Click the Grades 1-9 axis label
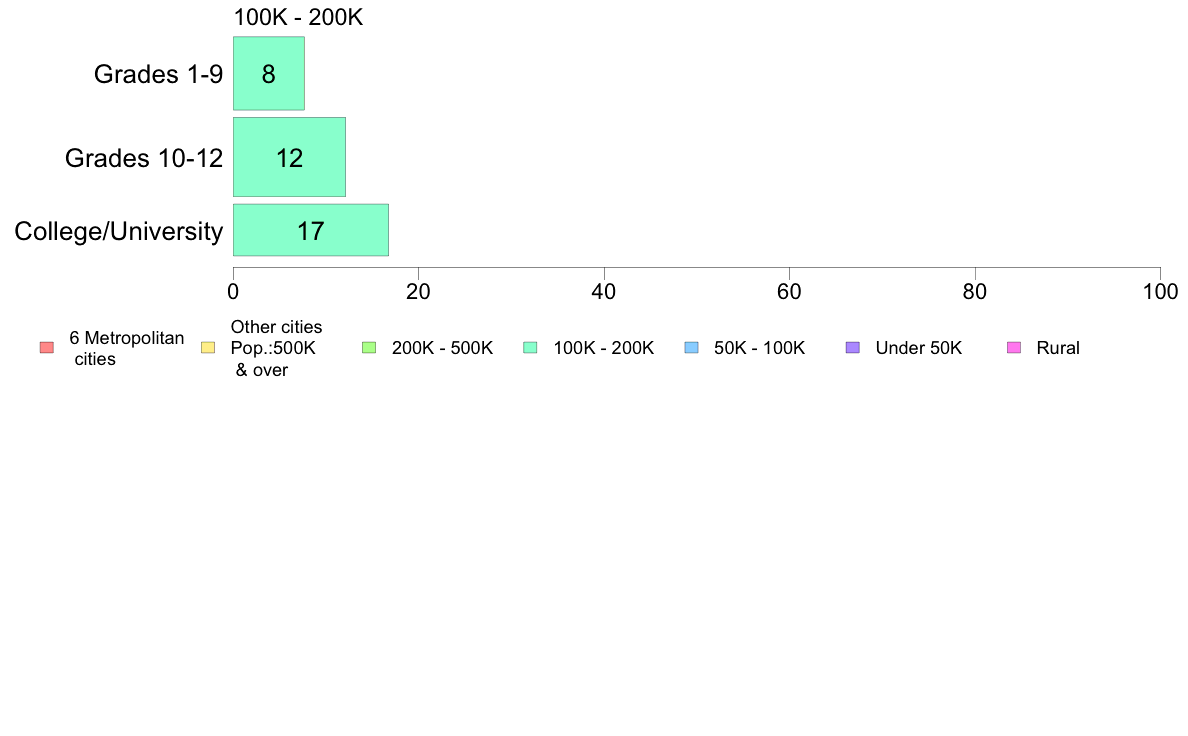This screenshot has width=1188, height=736. pos(158,74)
